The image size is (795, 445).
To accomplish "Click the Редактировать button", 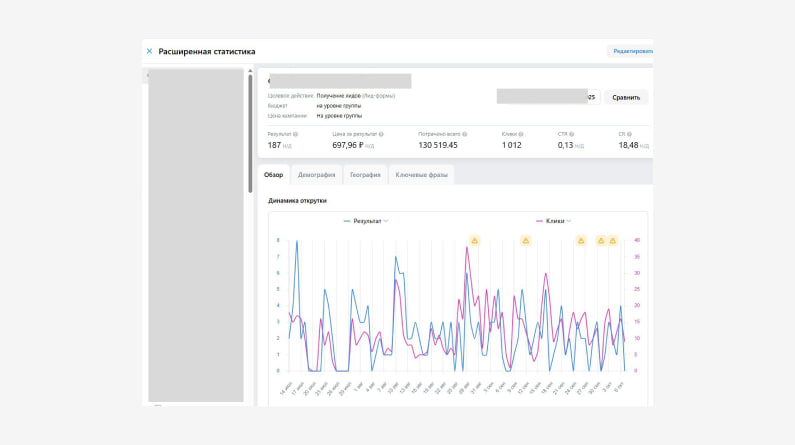I will point(630,51).
